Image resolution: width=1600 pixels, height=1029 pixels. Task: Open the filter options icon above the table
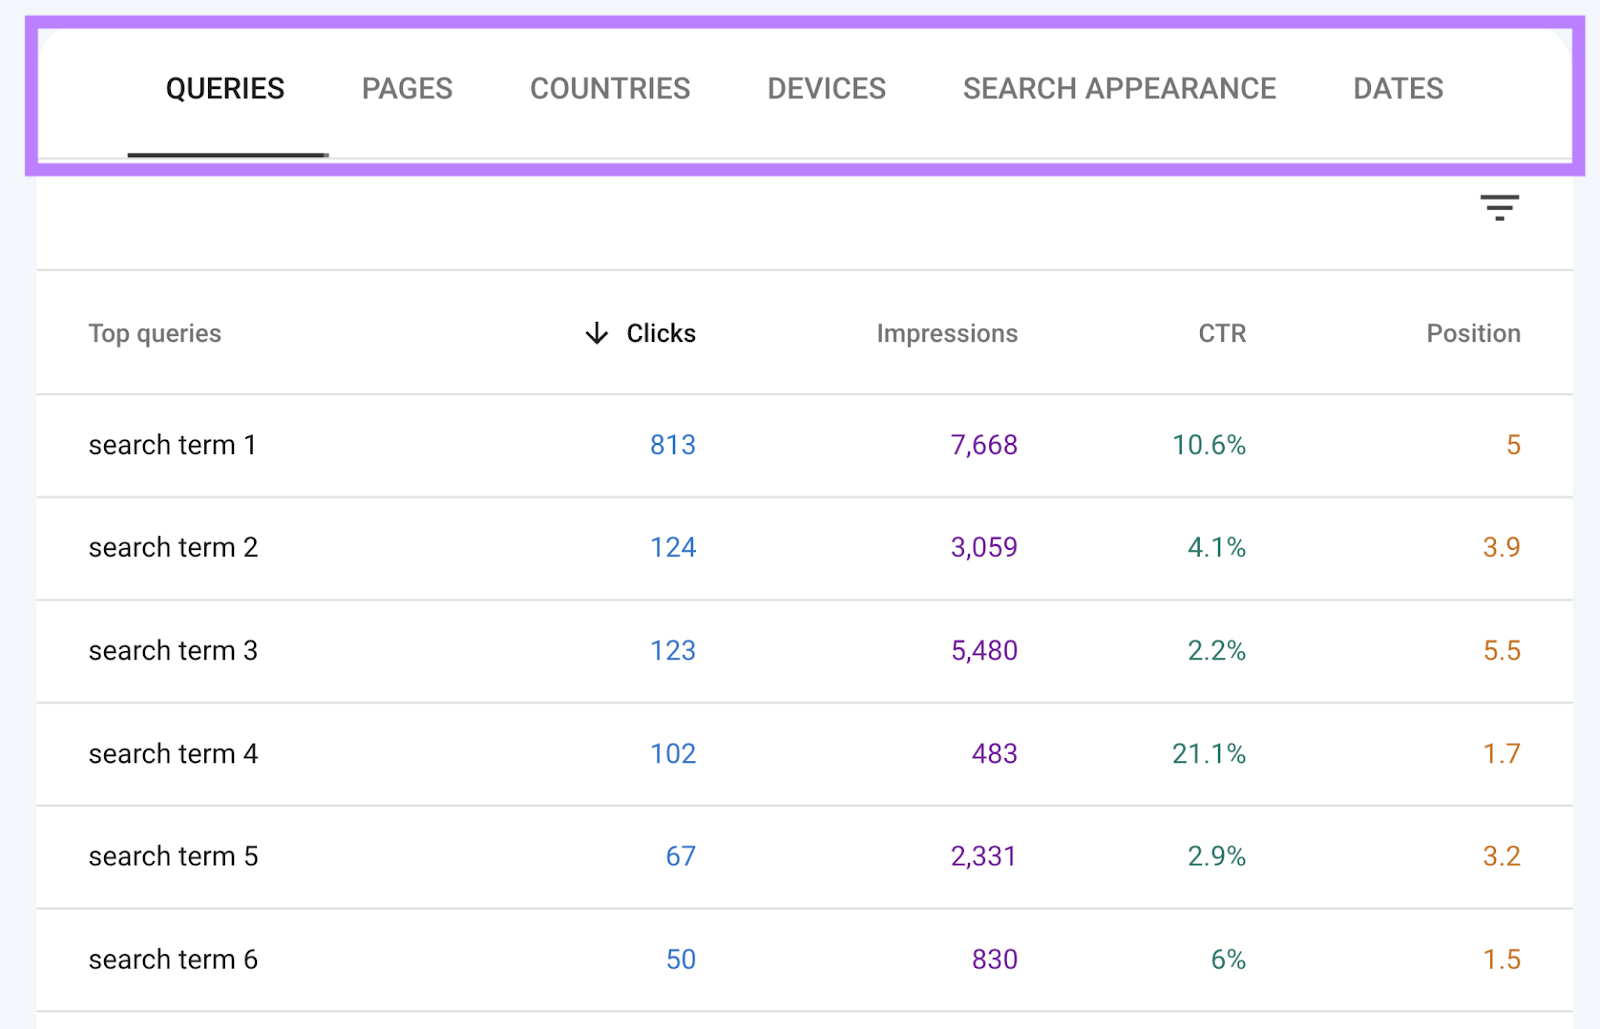coord(1499,207)
